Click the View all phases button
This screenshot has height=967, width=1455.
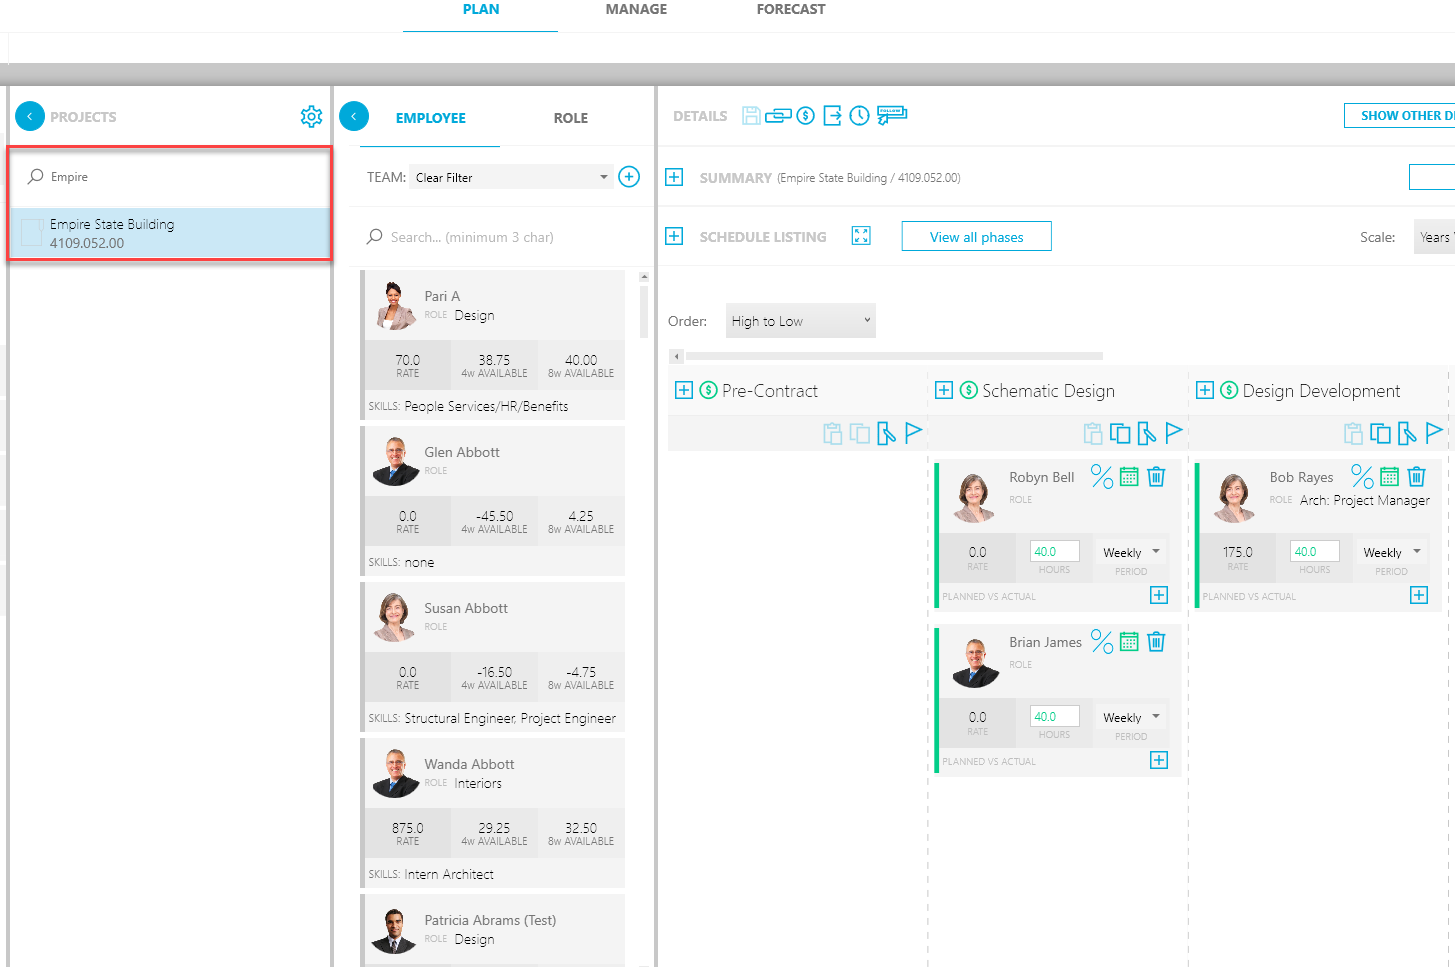tap(975, 236)
